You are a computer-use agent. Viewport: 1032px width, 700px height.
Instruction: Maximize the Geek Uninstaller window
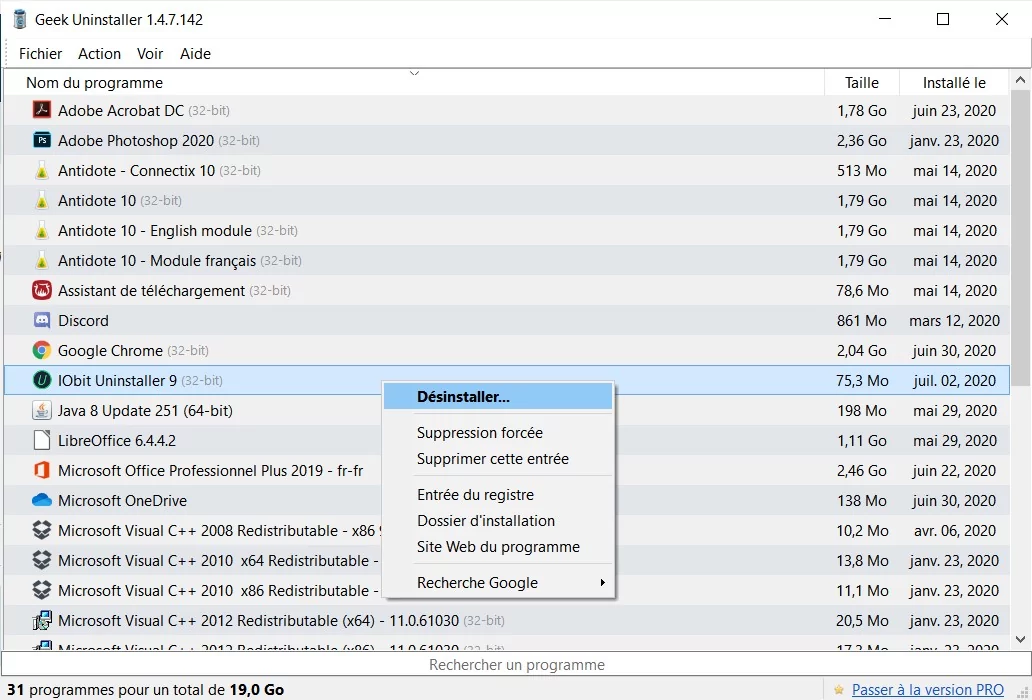(942, 19)
